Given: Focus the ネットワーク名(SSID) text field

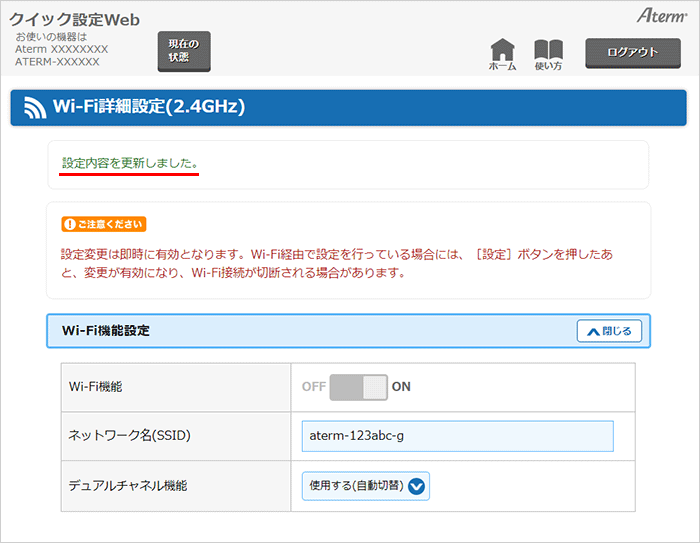Looking at the screenshot, I should [x=457, y=437].
